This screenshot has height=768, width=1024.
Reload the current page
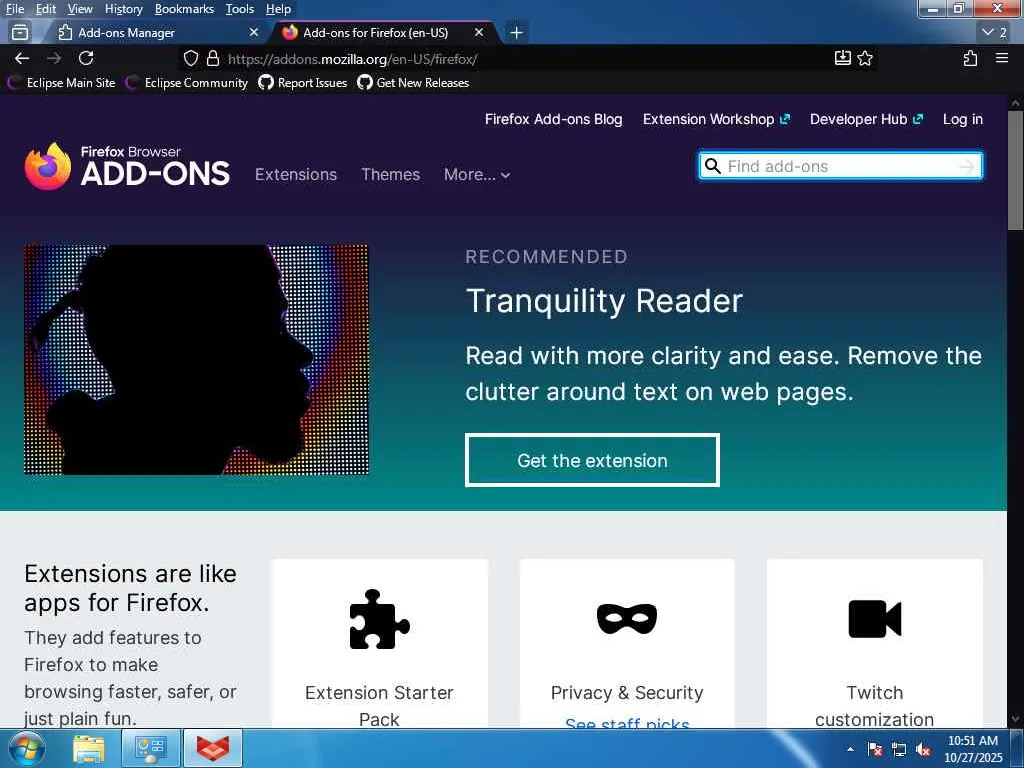[86, 59]
